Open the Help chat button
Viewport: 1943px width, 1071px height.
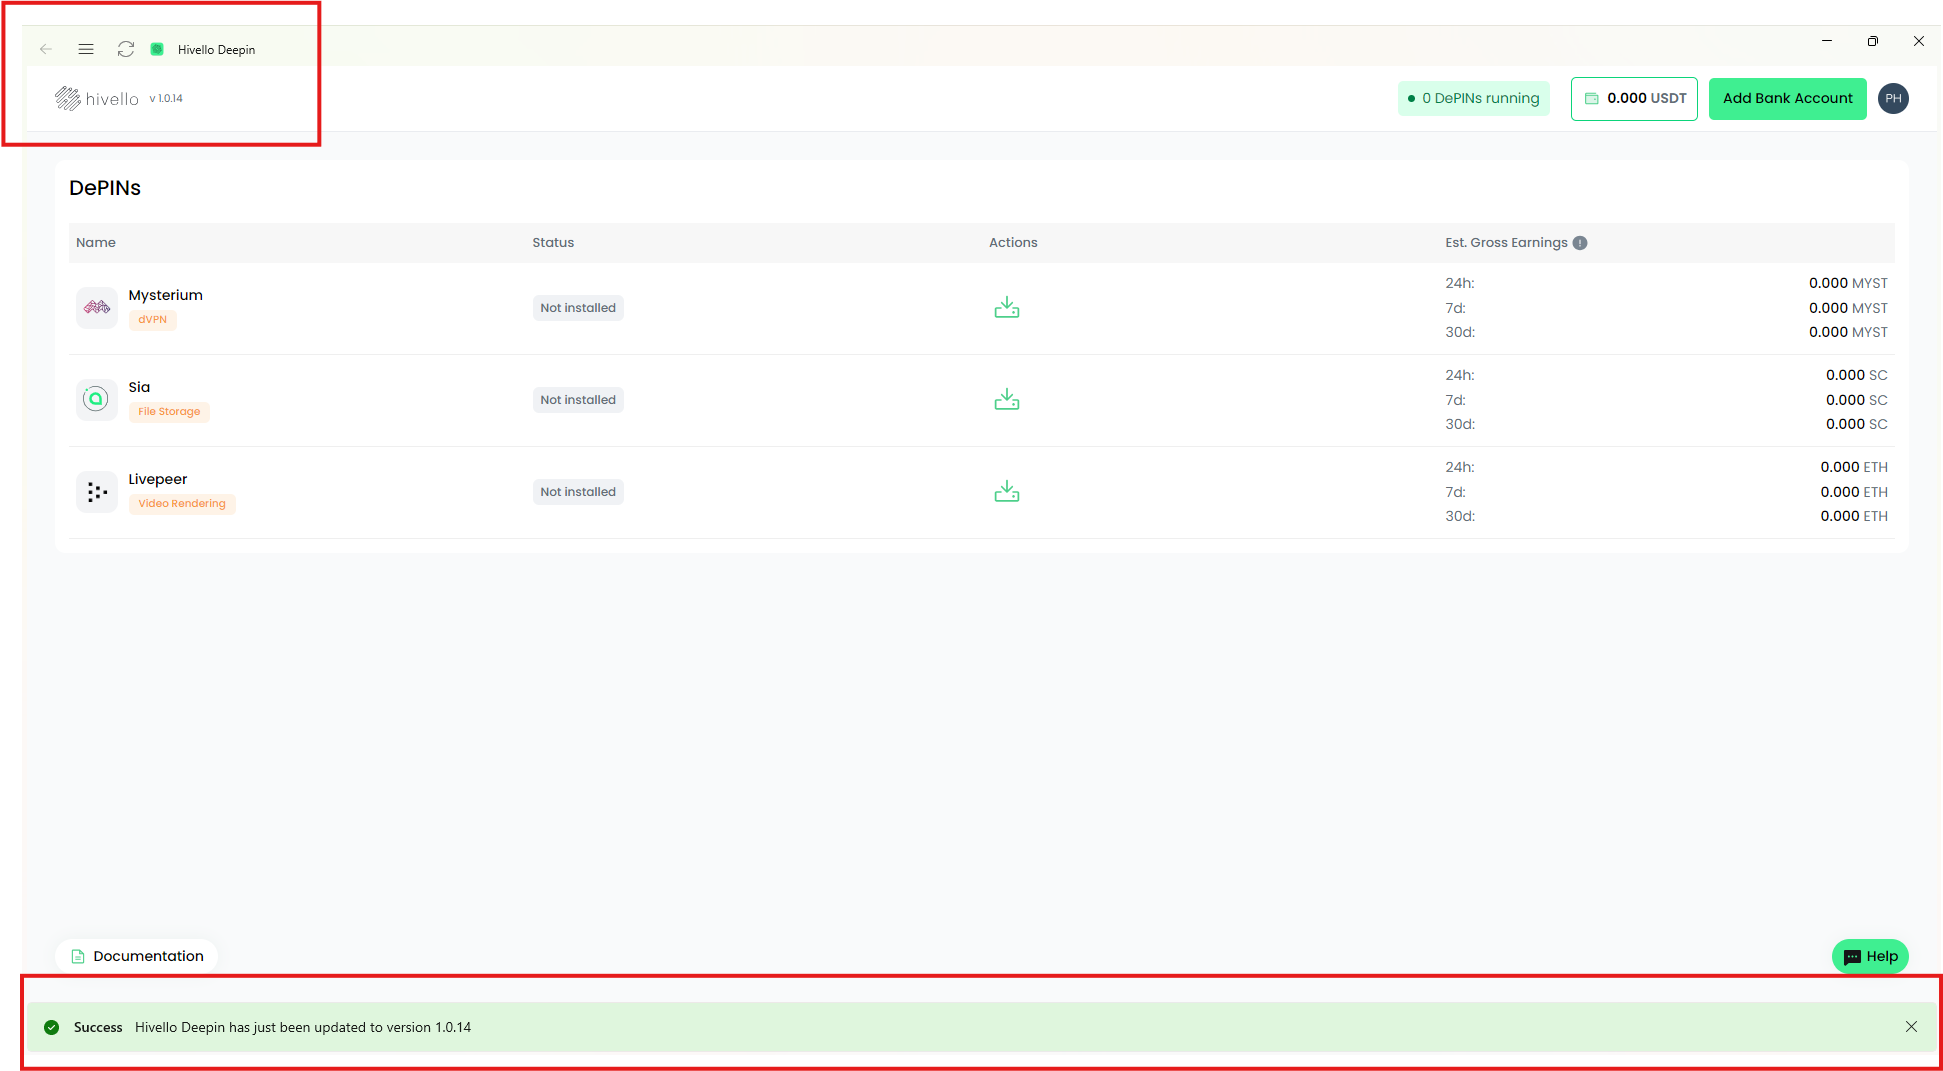coord(1870,956)
